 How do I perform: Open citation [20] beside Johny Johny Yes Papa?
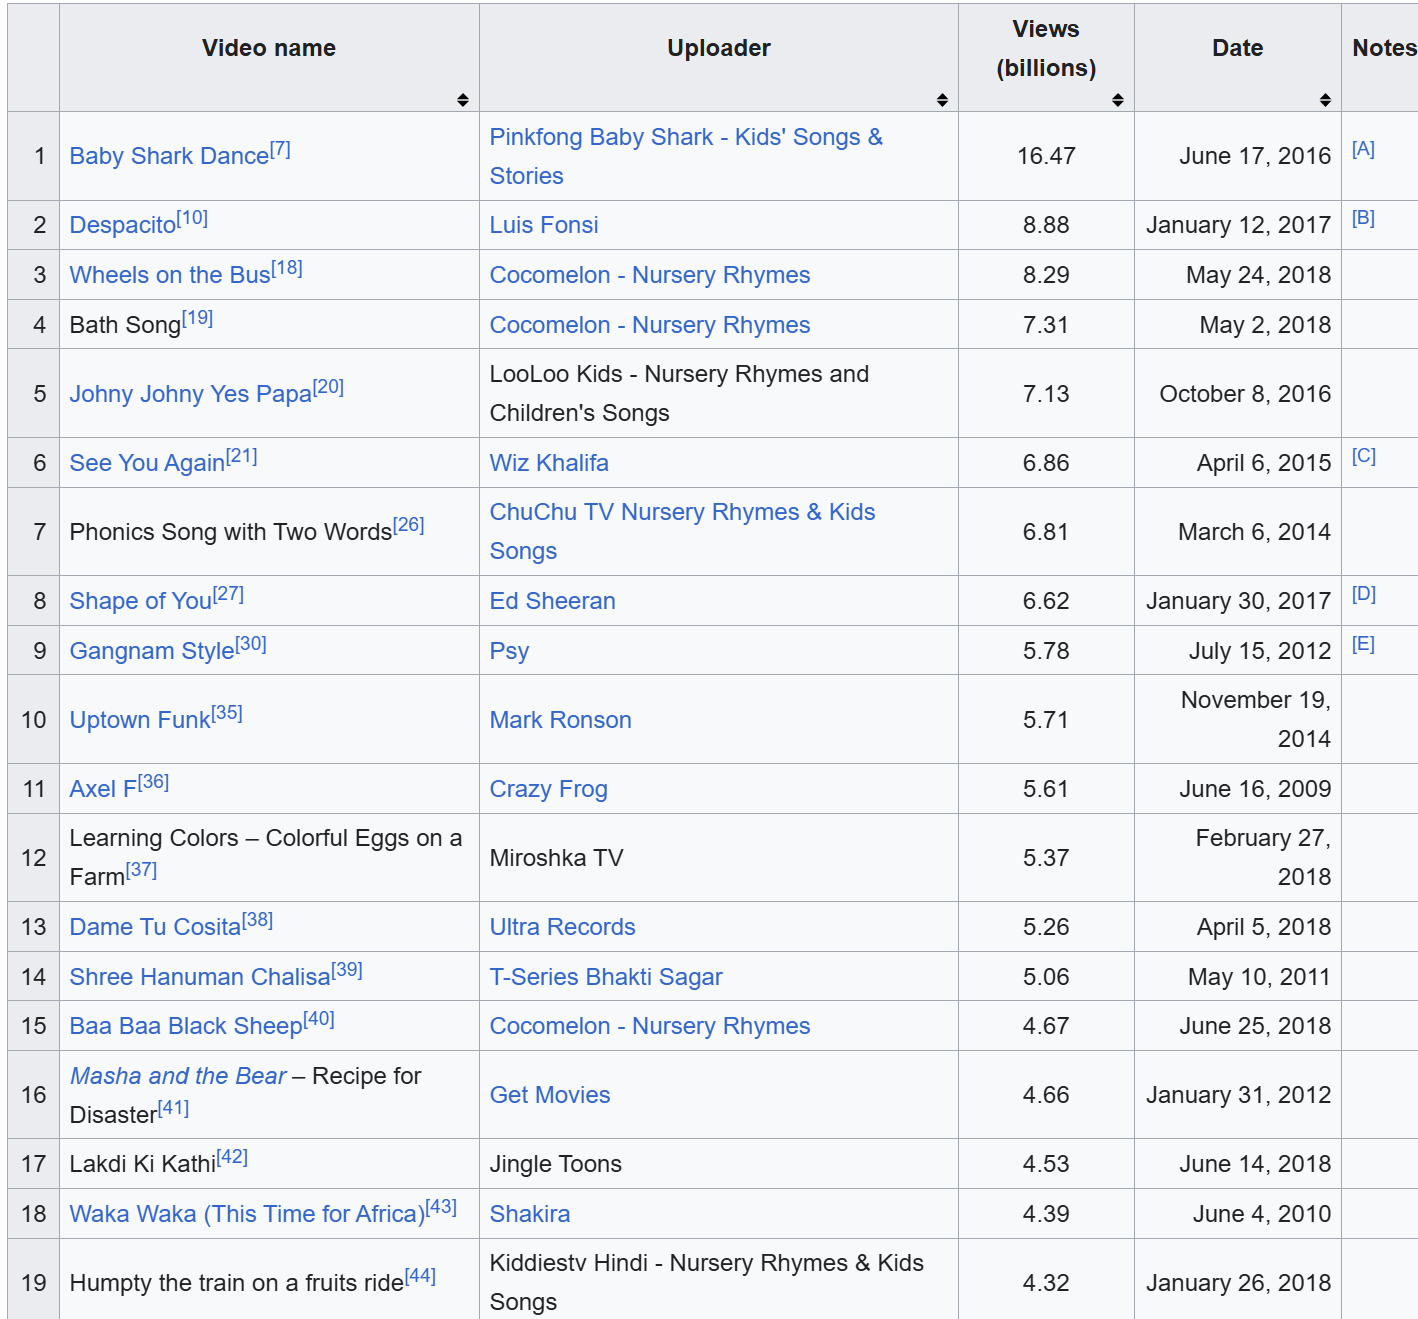pos(328,387)
